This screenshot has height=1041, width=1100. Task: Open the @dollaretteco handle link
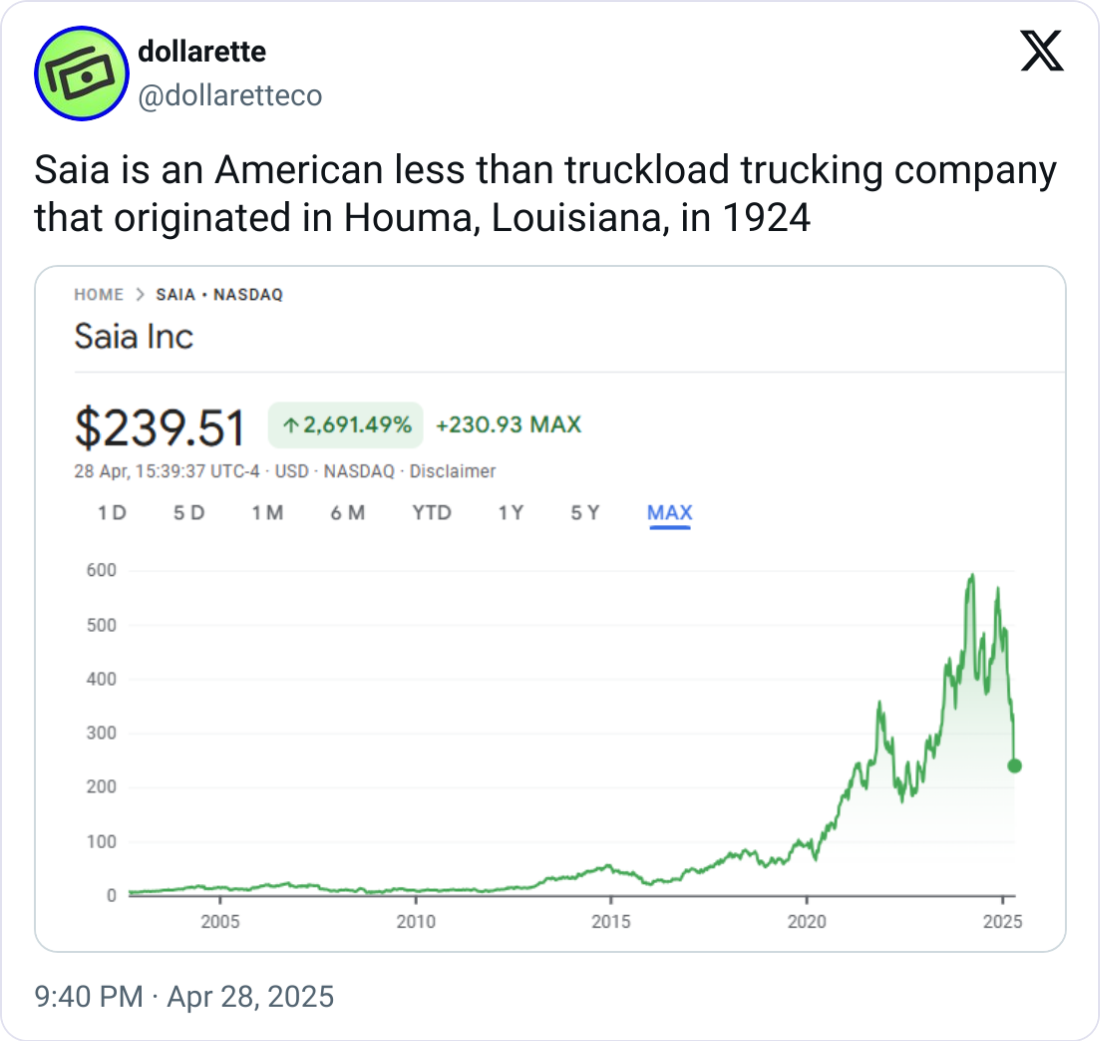pyautogui.click(x=230, y=96)
